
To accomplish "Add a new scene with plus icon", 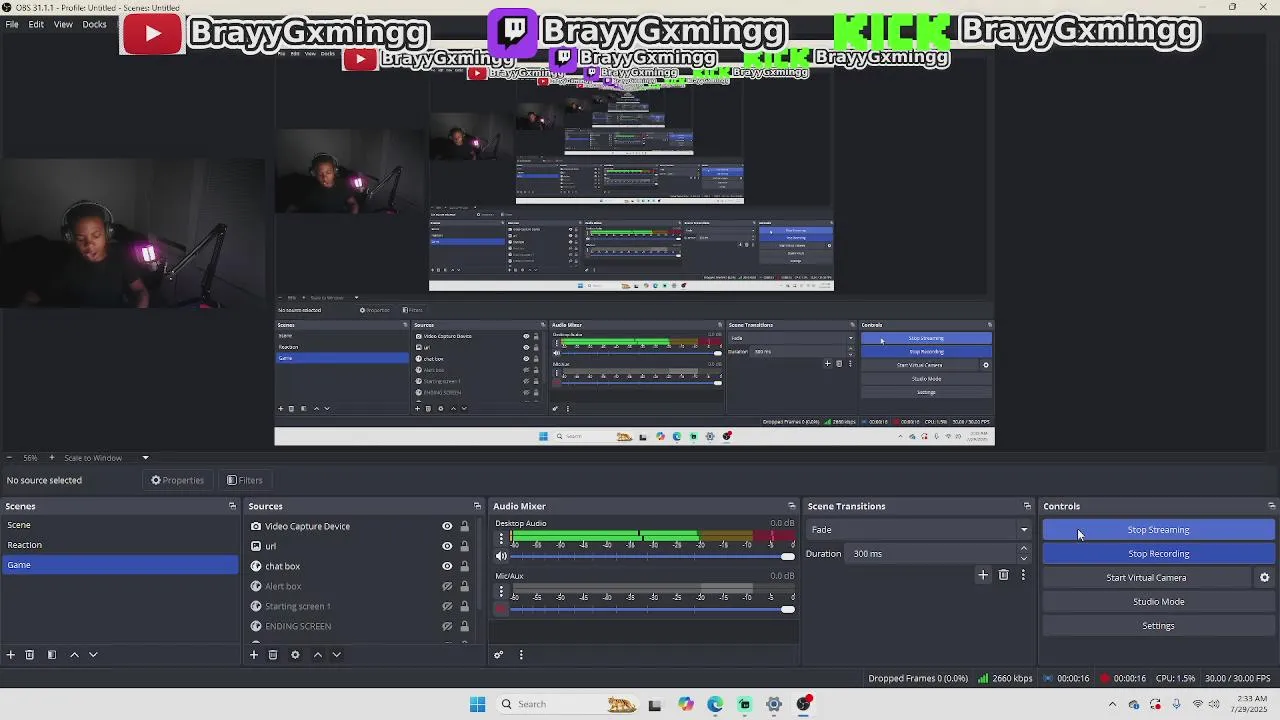I will pos(11,655).
